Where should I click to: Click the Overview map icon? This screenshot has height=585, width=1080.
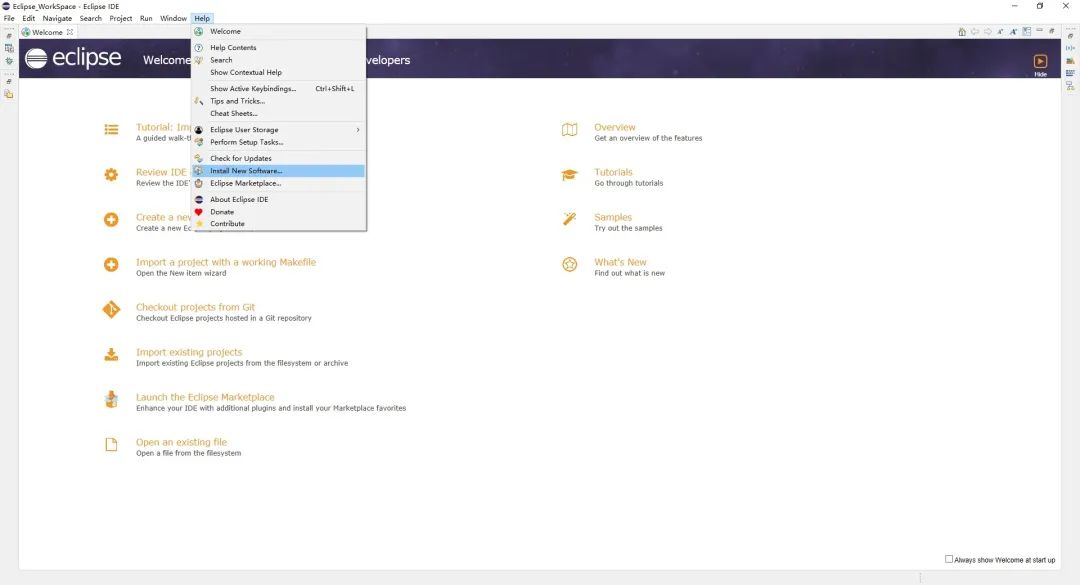[570, 130]
